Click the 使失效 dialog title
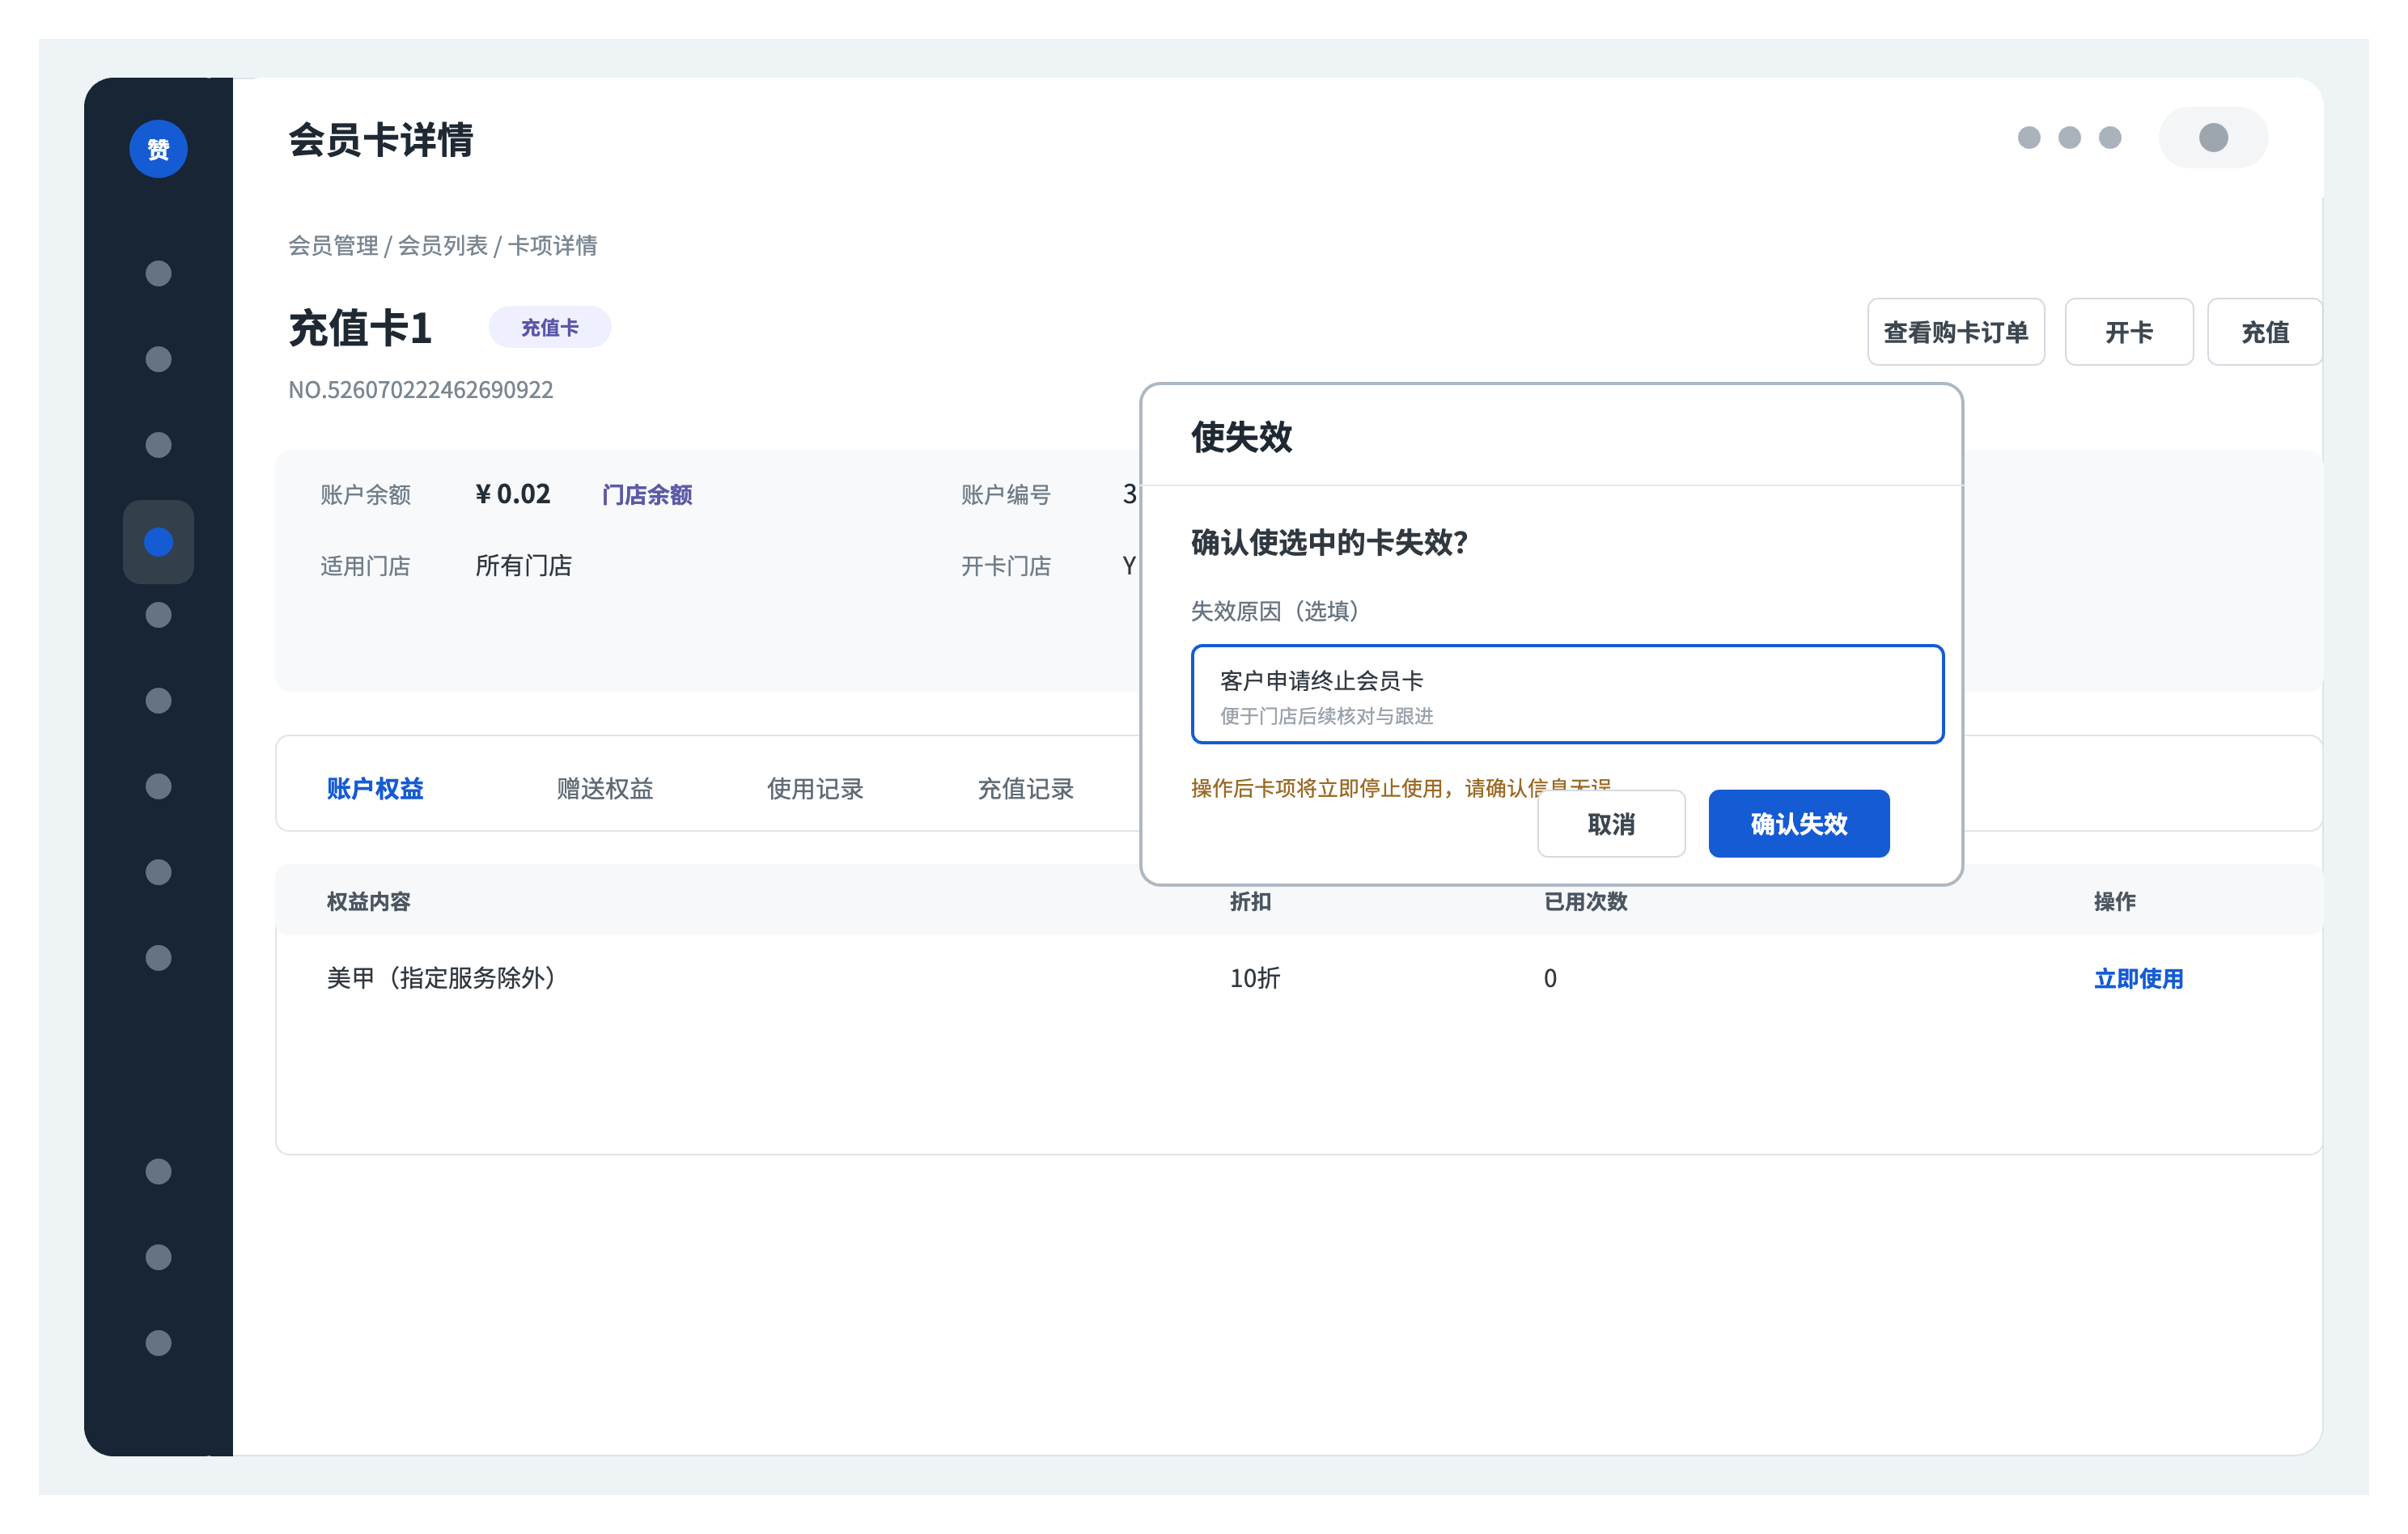Image resolution: width=2408 pixels, height=1534 pixels. pyautogui.click(x=1242, y=437)
